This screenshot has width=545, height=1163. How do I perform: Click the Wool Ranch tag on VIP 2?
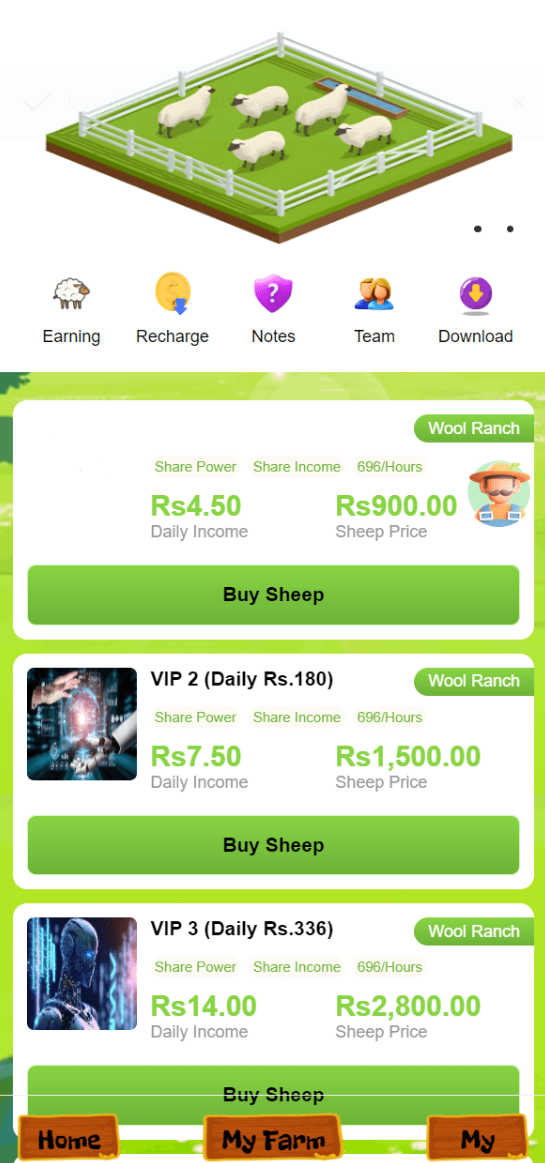coord(474,681)
